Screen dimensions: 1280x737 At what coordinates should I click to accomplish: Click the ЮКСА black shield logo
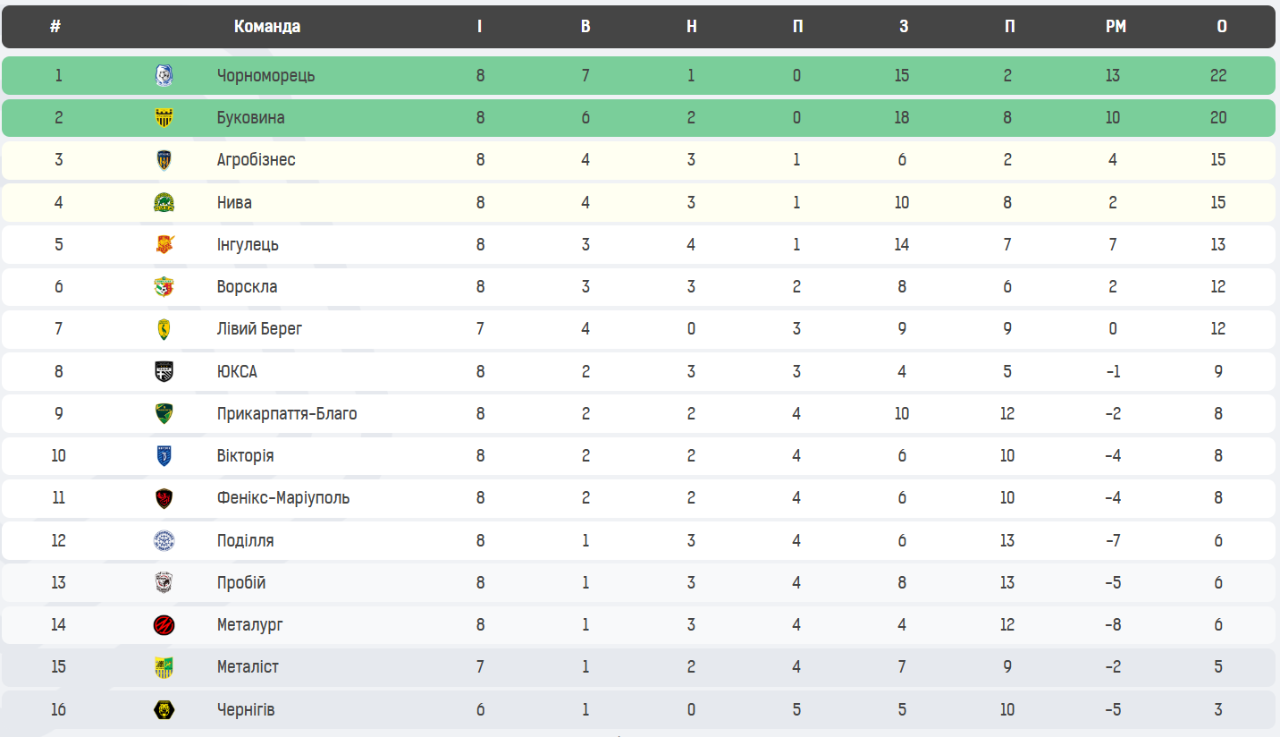[x=164, y=372]
